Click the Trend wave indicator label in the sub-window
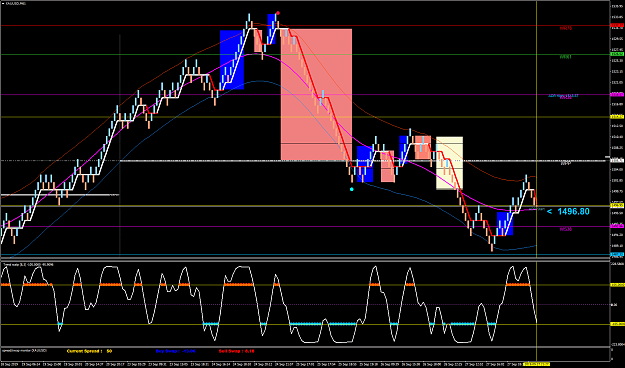The image size is (625, 368). tap(28, 264)
